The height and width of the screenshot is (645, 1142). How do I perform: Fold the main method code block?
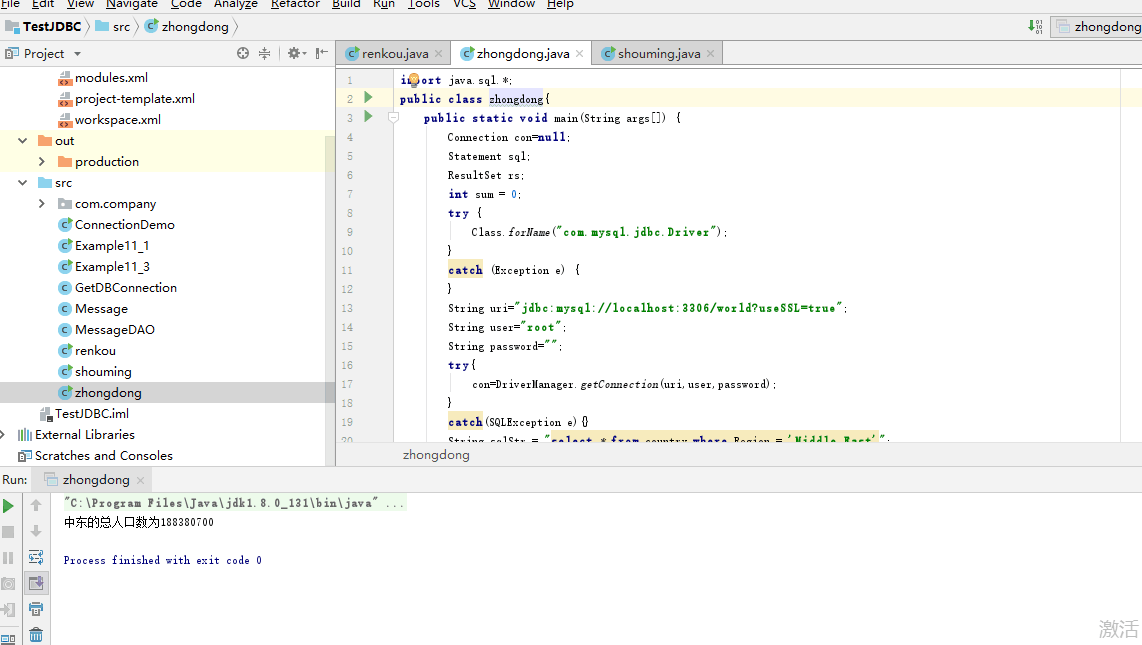[x=393, y=117]
